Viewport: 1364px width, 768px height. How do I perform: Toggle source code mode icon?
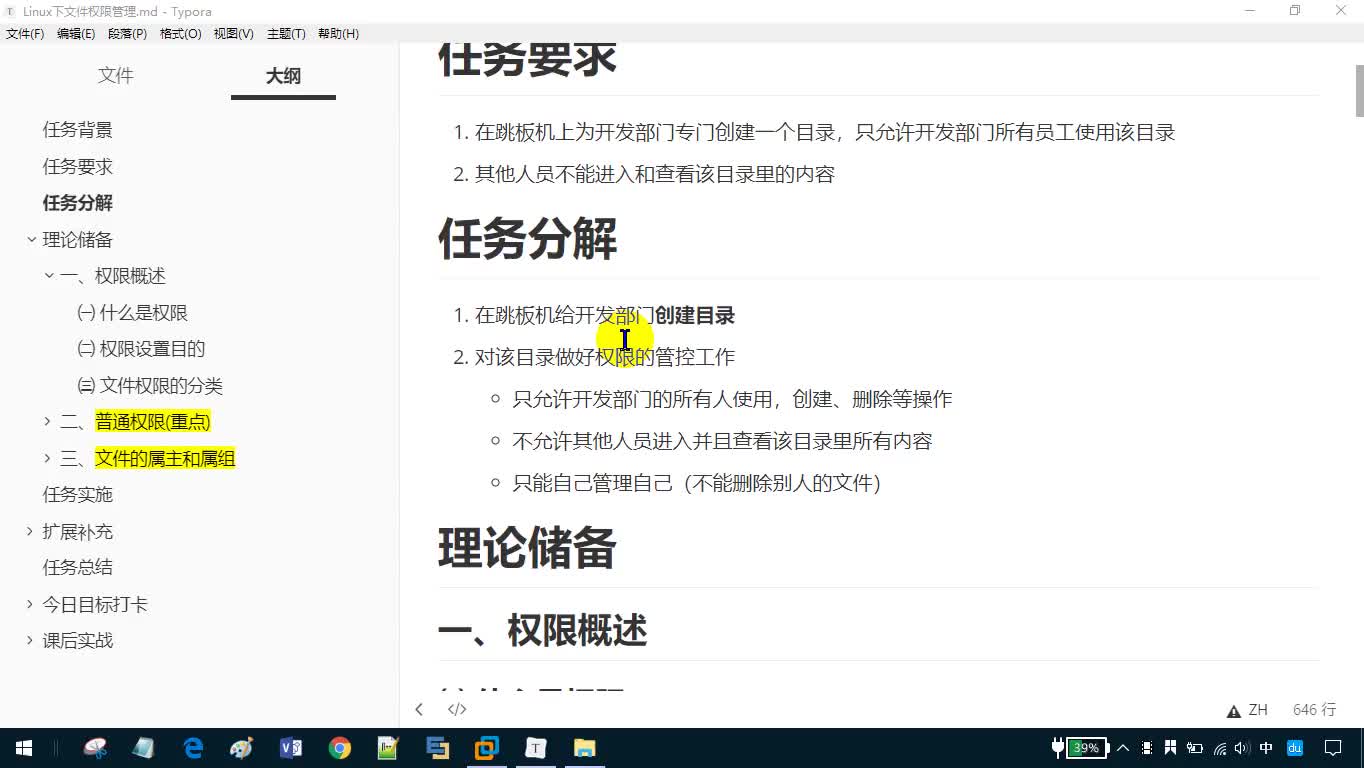[x=457, y=709]
